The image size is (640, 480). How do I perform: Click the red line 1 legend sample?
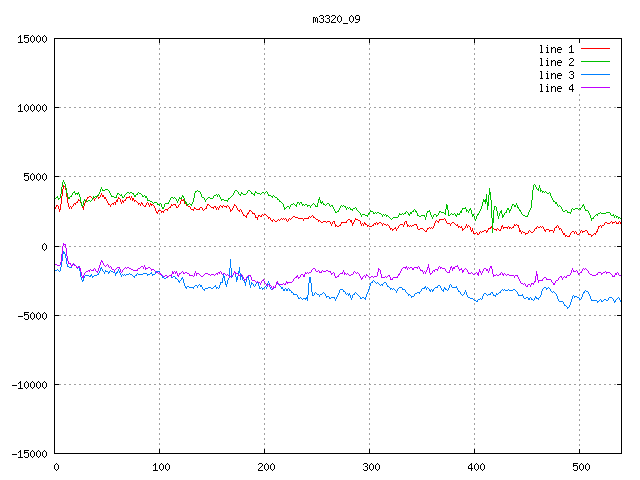click(x=595, y=49)
